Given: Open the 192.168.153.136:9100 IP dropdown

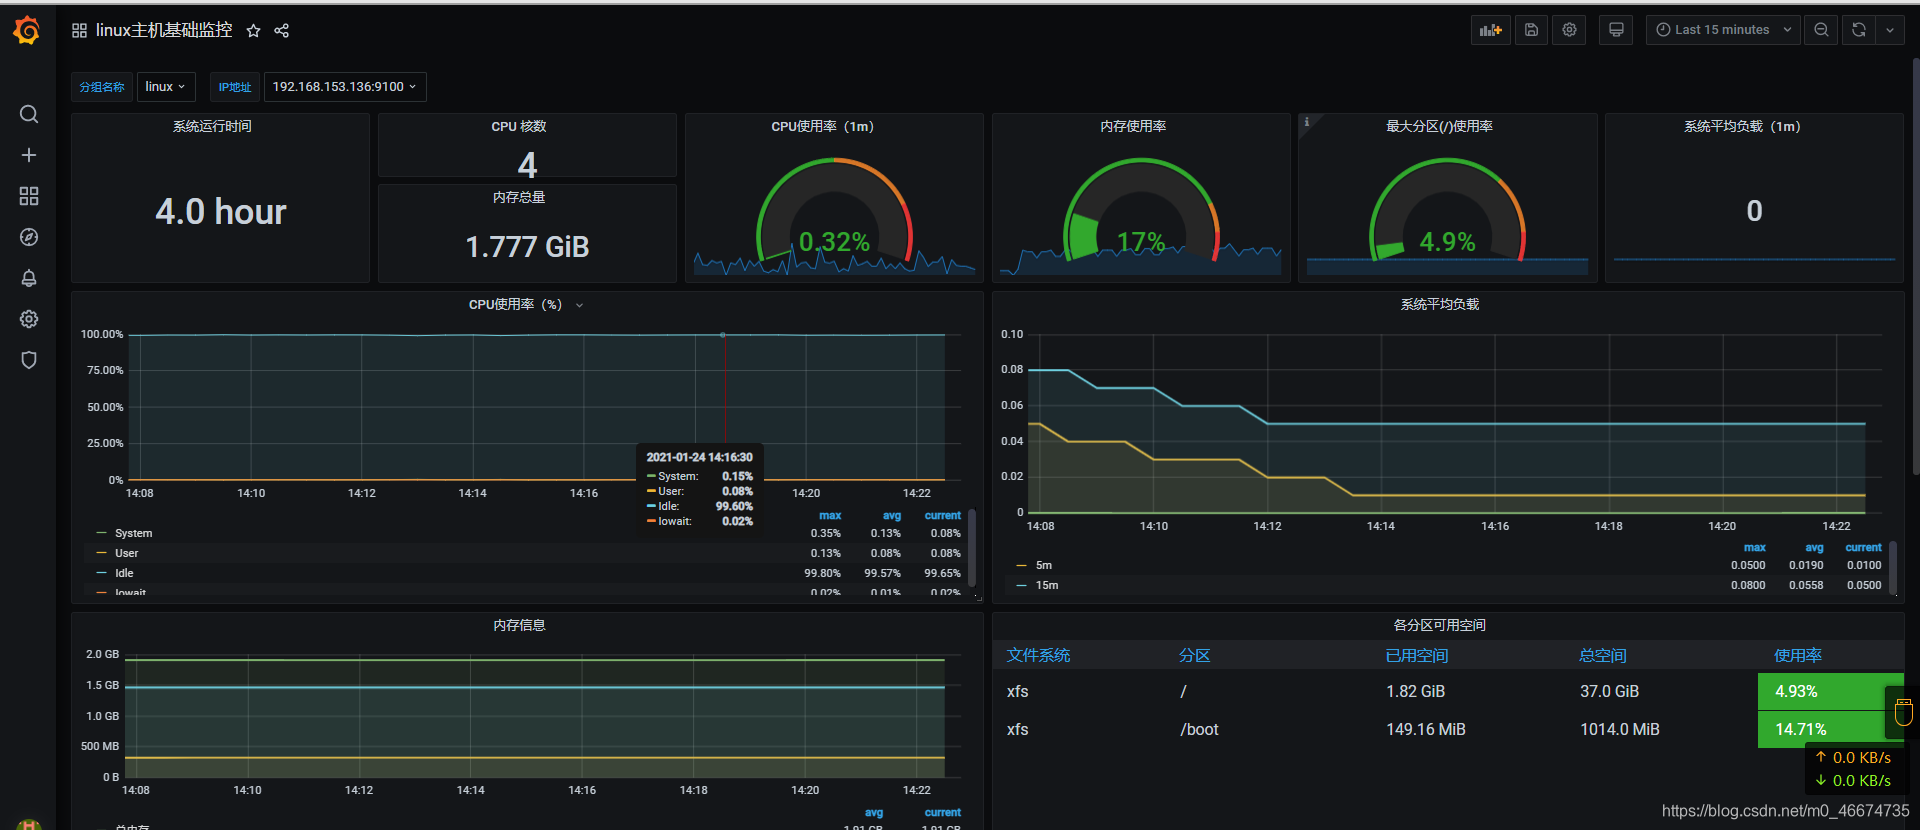Looking at the screenshot, I should [x=345, y=87].
